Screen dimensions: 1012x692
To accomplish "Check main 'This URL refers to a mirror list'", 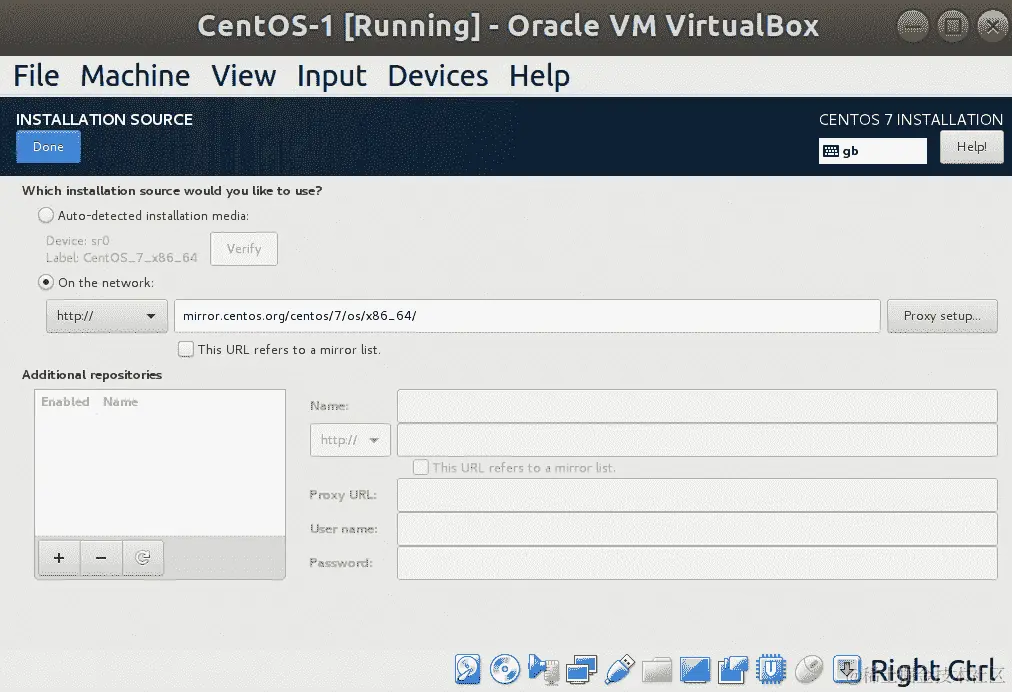I will click(185, 349).
